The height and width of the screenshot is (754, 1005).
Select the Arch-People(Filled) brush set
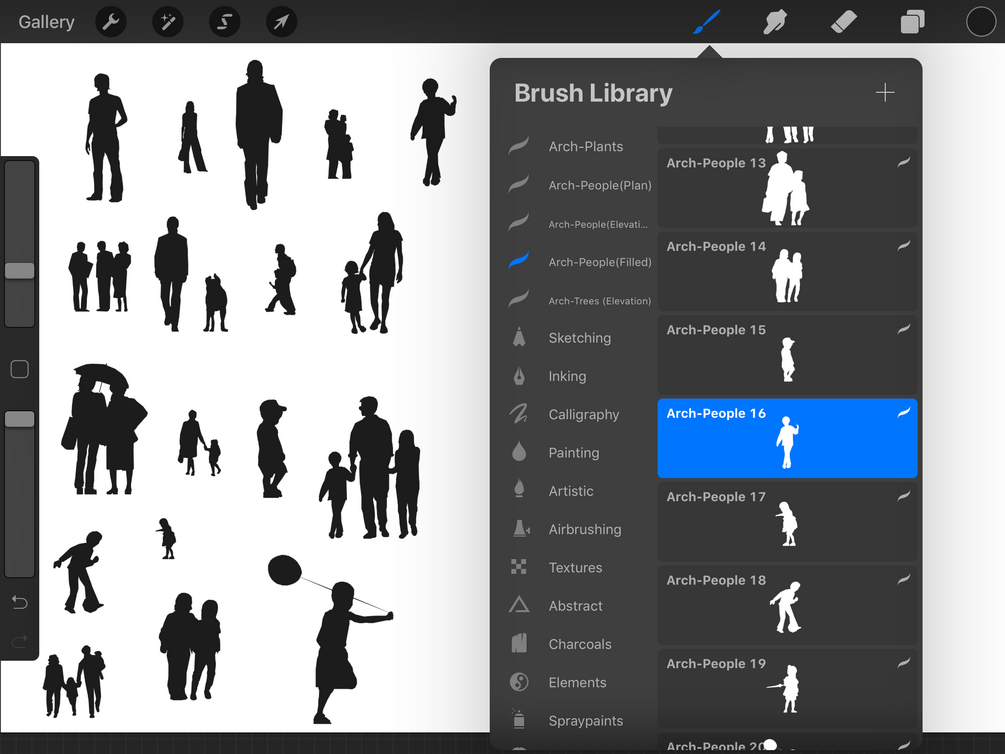pyautogui.click(x=580, y=262)
